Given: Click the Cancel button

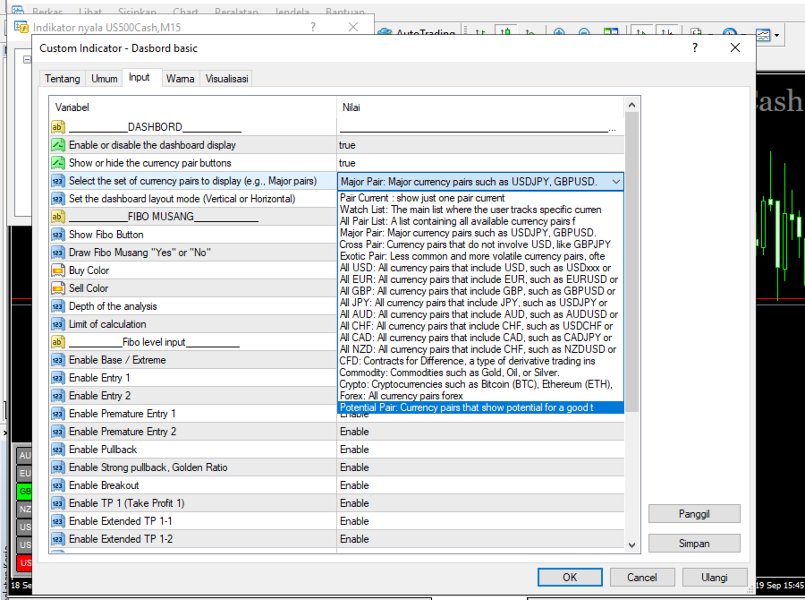Looking at the screenshot, I should tap(642, 577).
